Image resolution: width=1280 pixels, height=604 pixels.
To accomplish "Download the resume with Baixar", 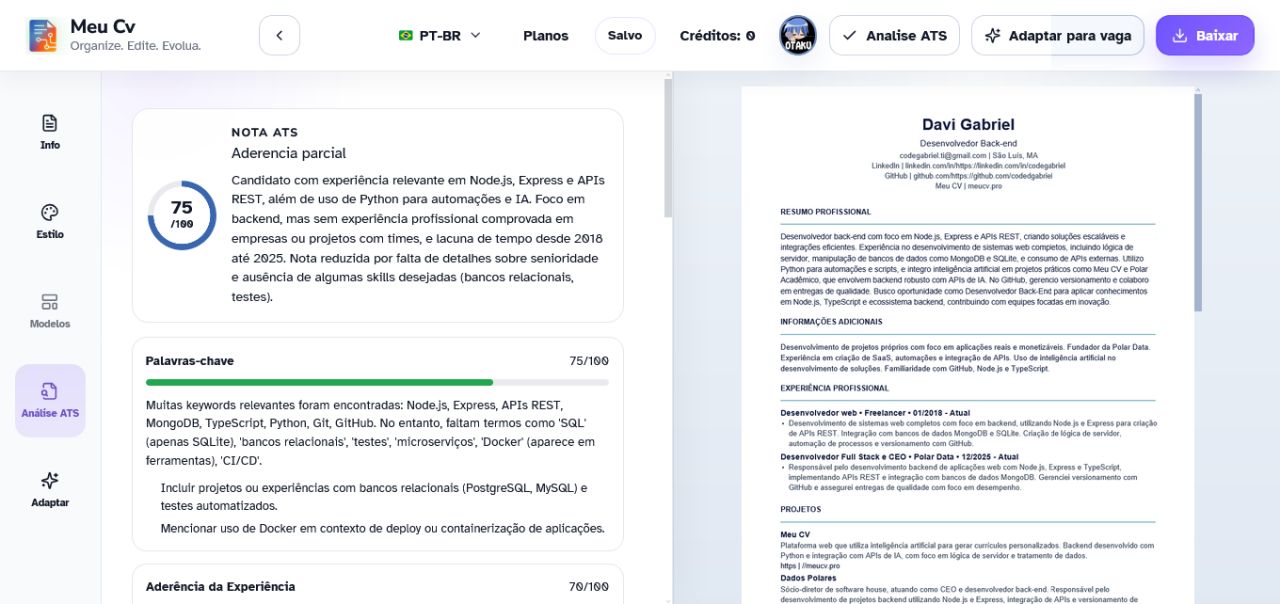I will [1205, 36].
